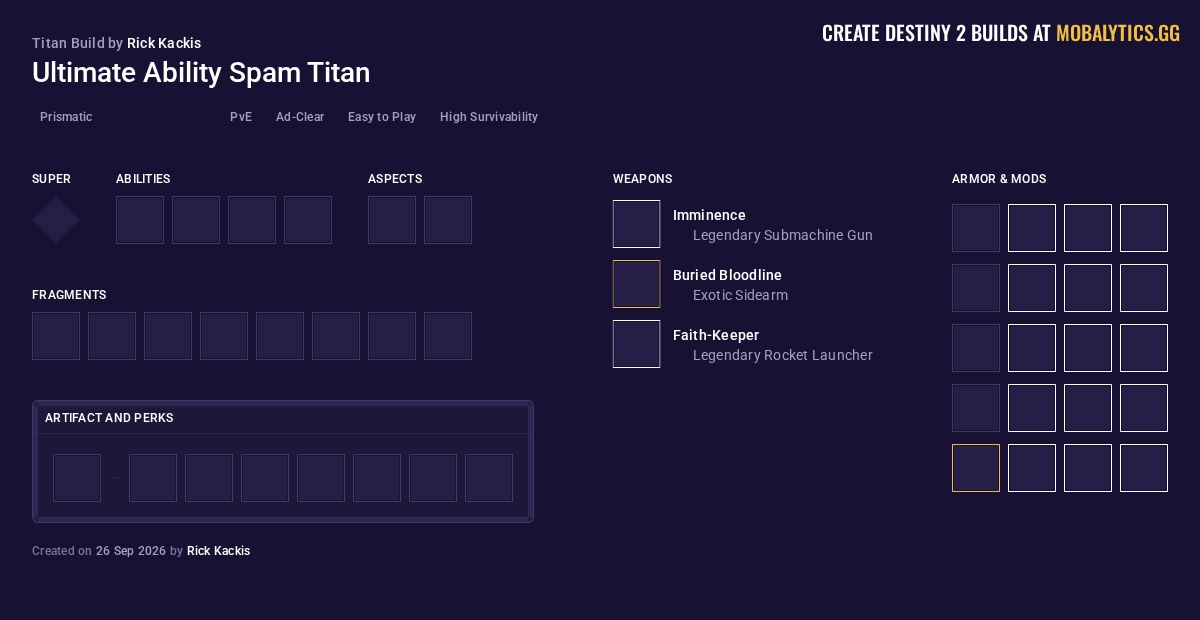Select the Buried Bloodline sidearm icon
Image resolution: width=1200 pixels, height=620 pixels.
(x=637, y=284)
